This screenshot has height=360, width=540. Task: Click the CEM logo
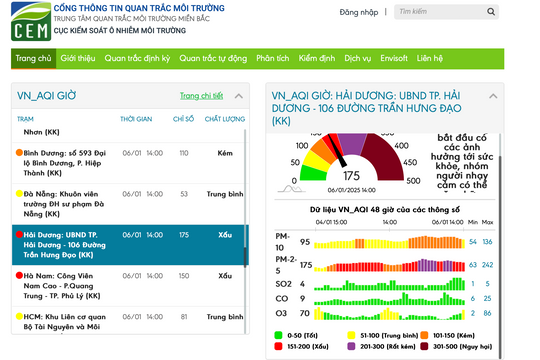(x=31, y=21)
